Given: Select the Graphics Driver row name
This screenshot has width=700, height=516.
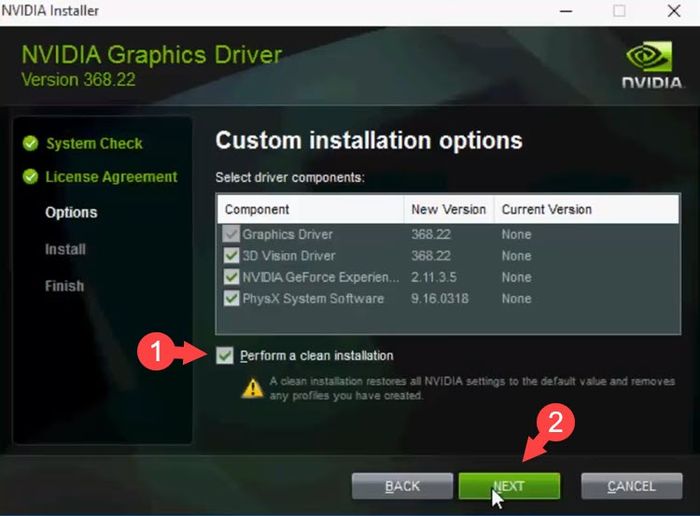Looking at the screenshot, I should coord(288,234).
